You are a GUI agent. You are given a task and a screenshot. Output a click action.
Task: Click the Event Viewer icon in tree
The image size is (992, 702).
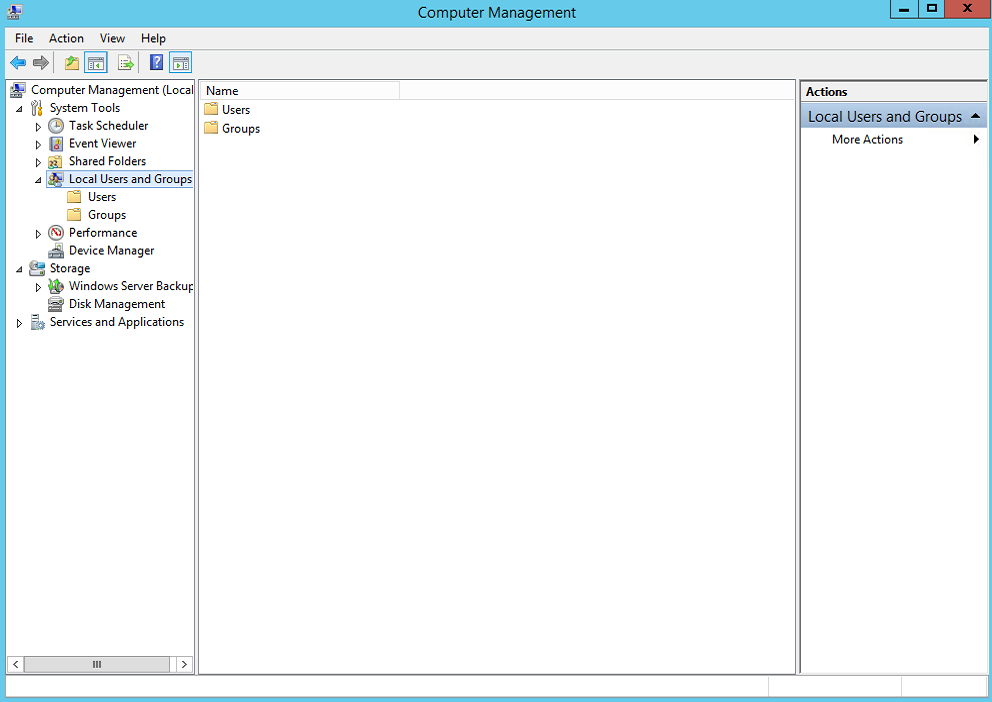click(56, 144)
